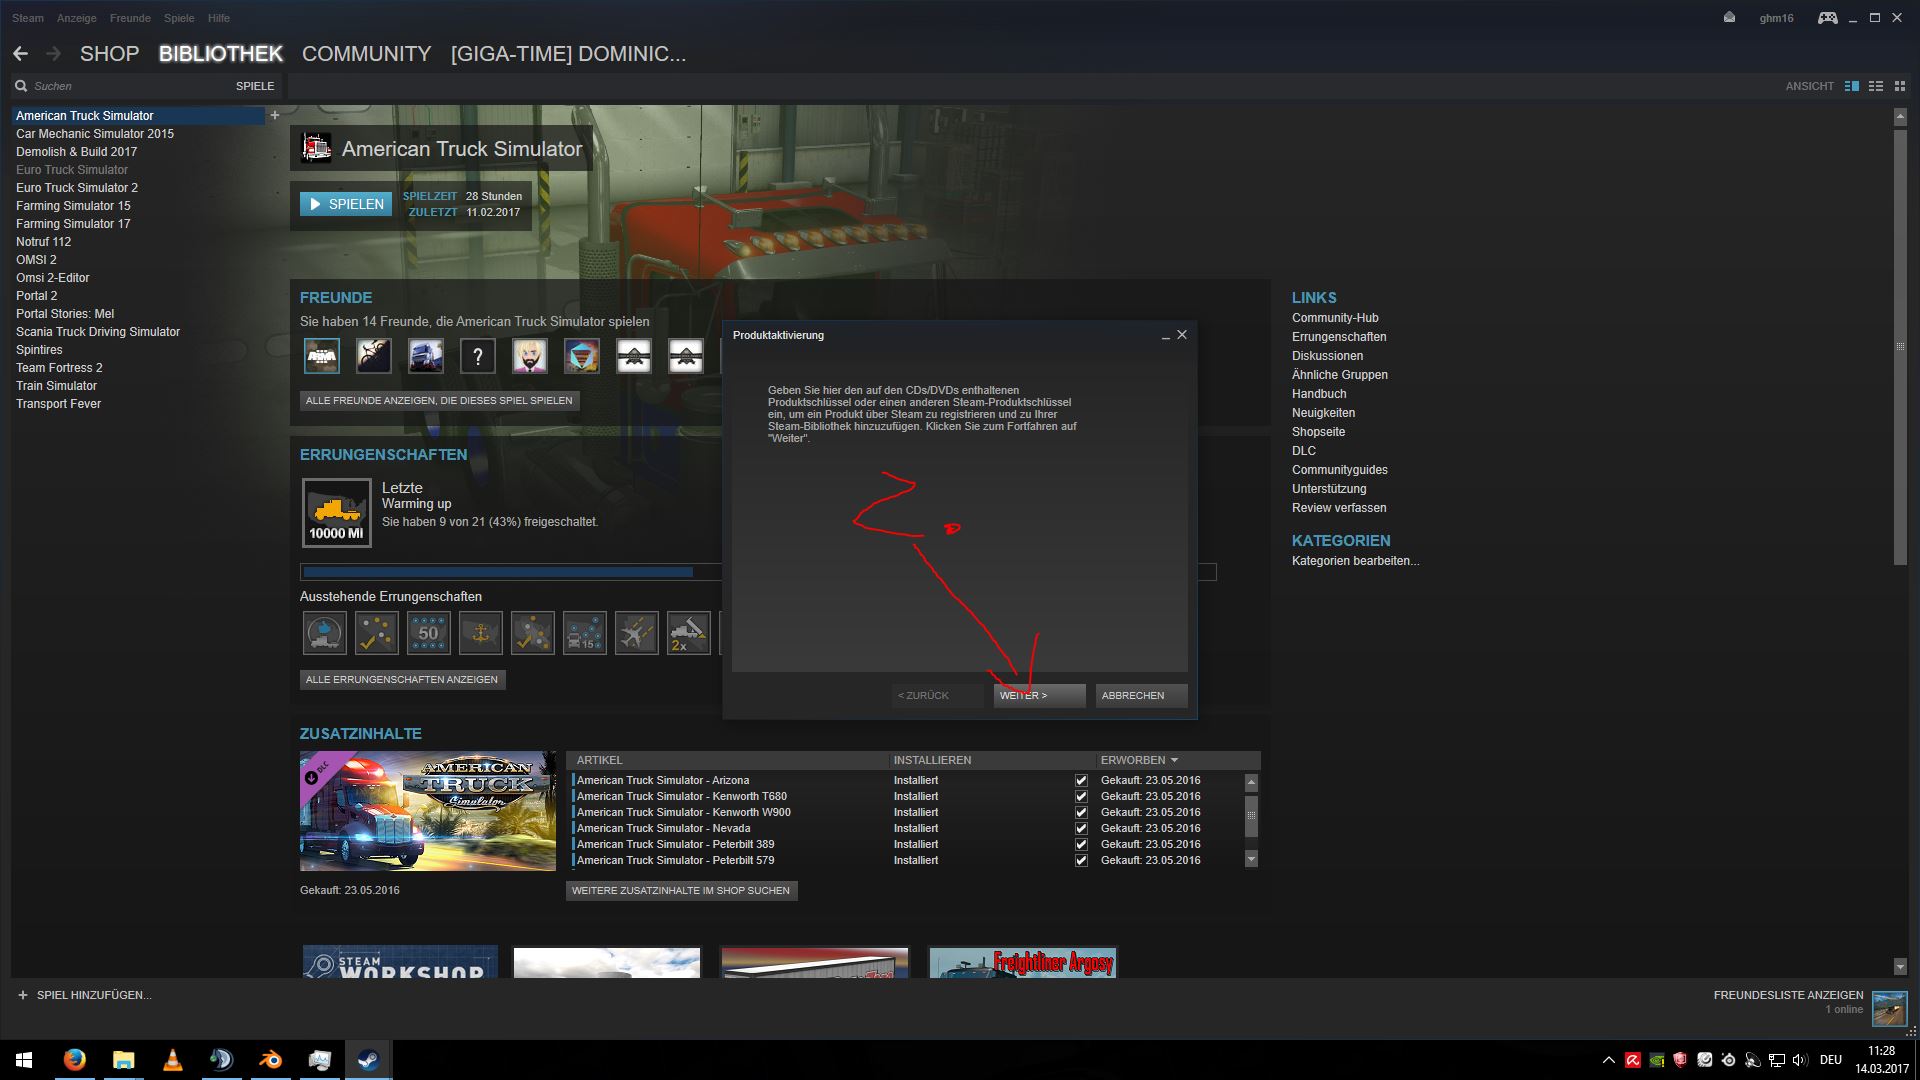1920x1080 pixels.
Task: Click the 50 achievement icon
Action: coord(429,633)
